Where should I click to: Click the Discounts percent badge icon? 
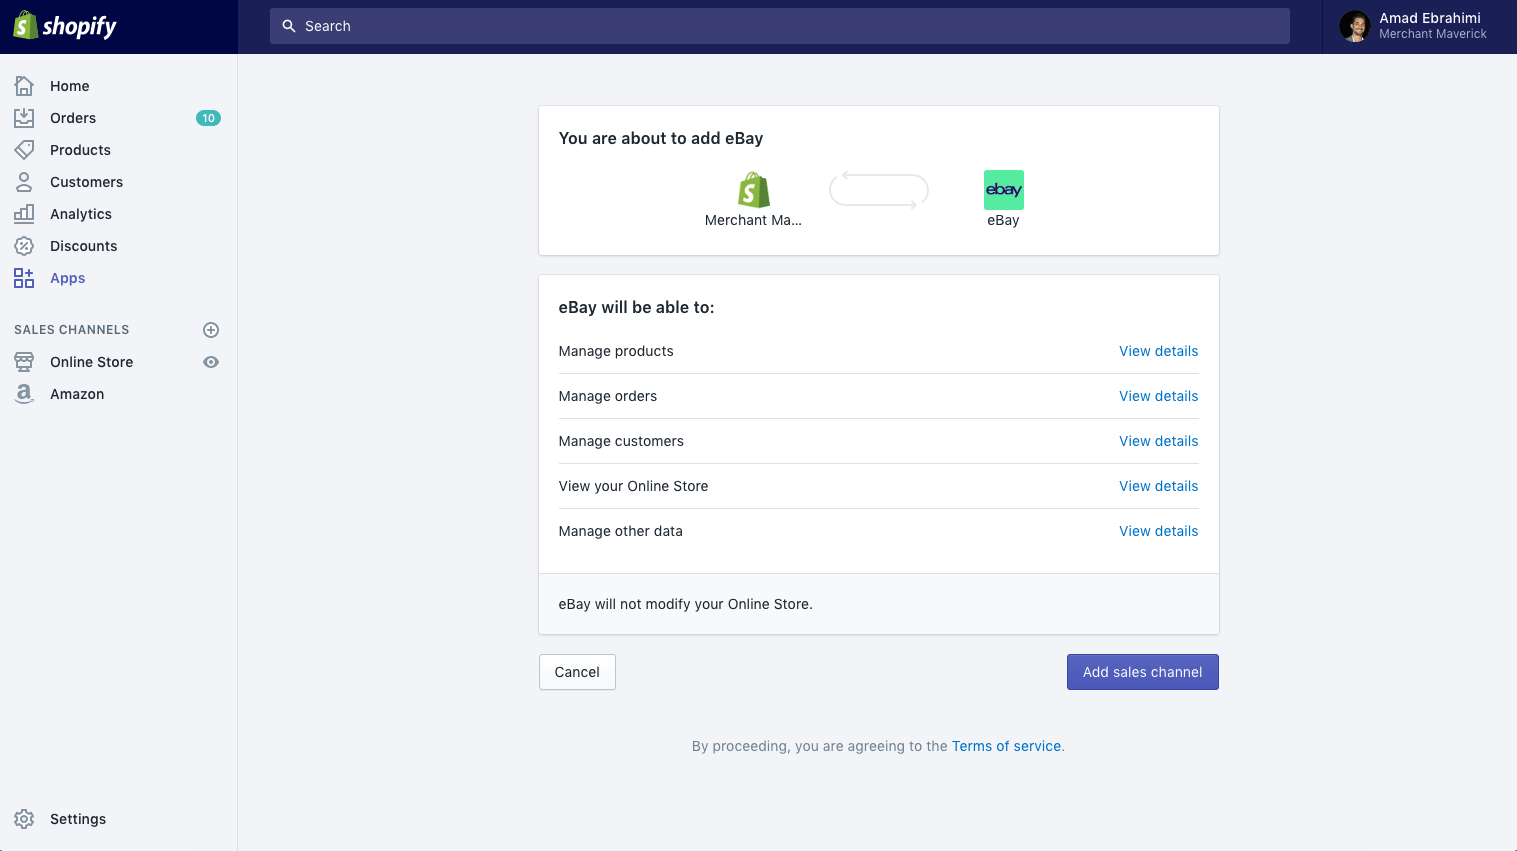pyautogui.click(x=24, y=246)
